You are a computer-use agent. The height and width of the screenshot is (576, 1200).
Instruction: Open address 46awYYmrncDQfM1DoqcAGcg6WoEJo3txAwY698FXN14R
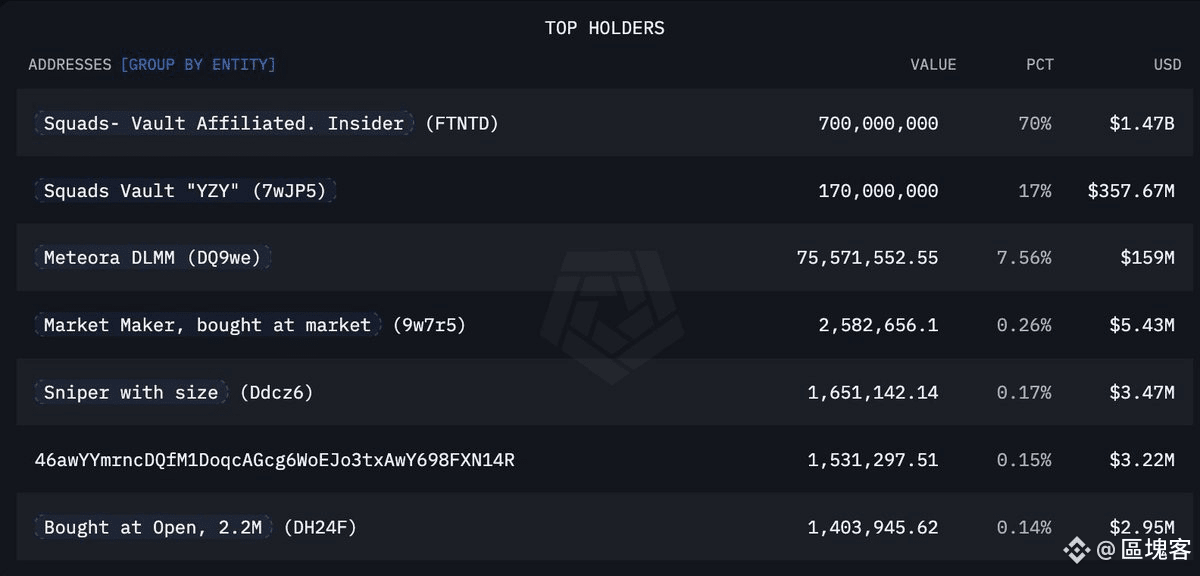pos(275,460)
